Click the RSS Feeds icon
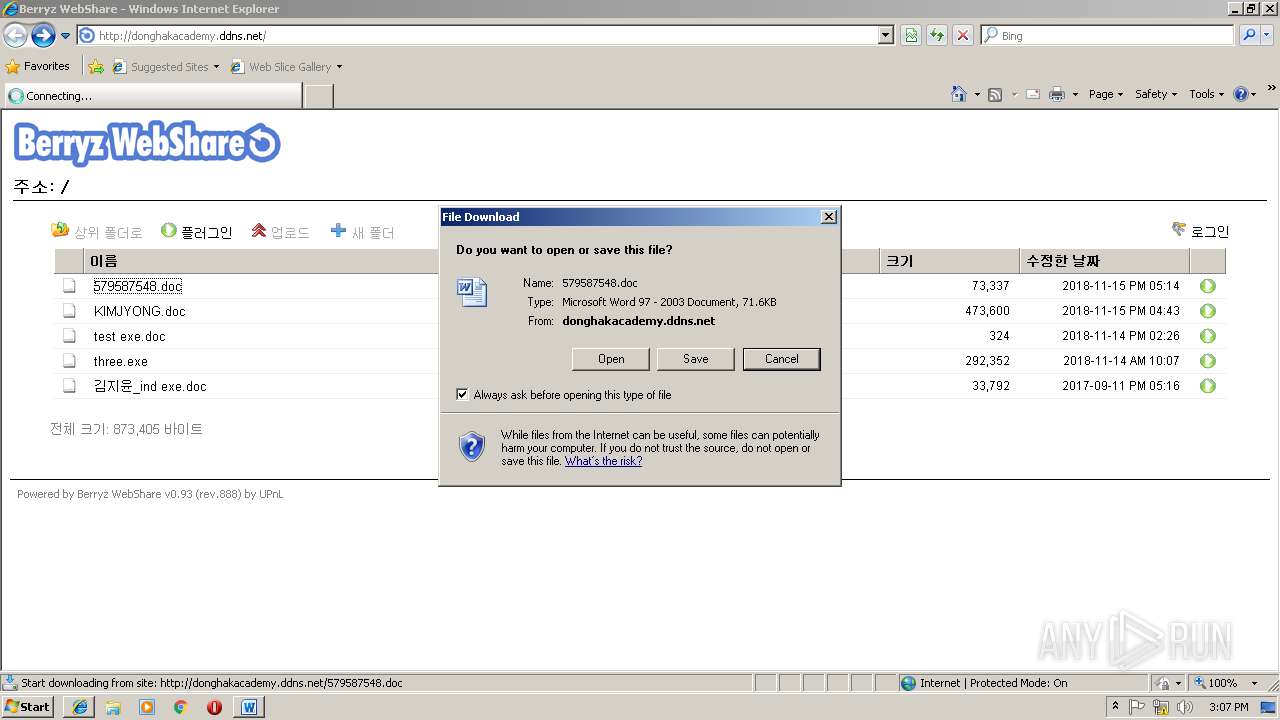Screen dimensions: 1280x720 [995, 94]
